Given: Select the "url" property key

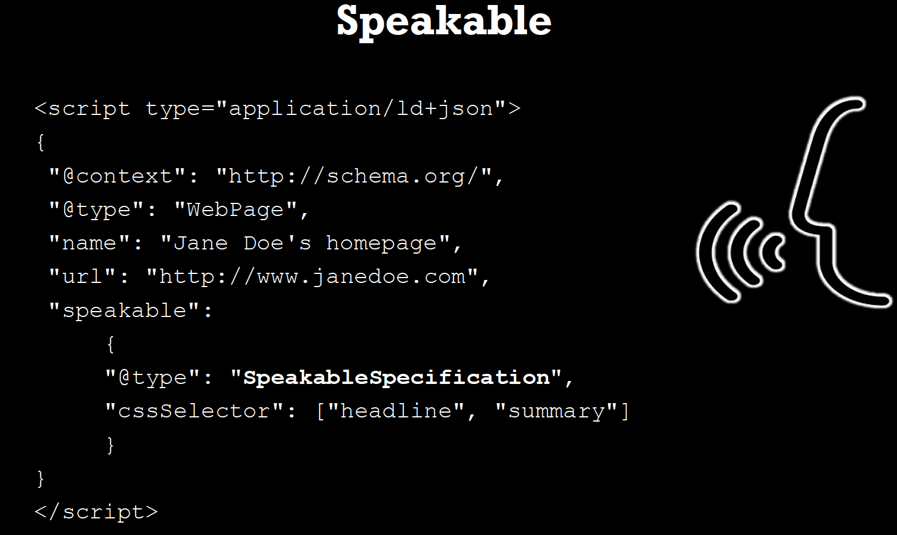Looking at the screenshot, I should [x=82, y=276].
